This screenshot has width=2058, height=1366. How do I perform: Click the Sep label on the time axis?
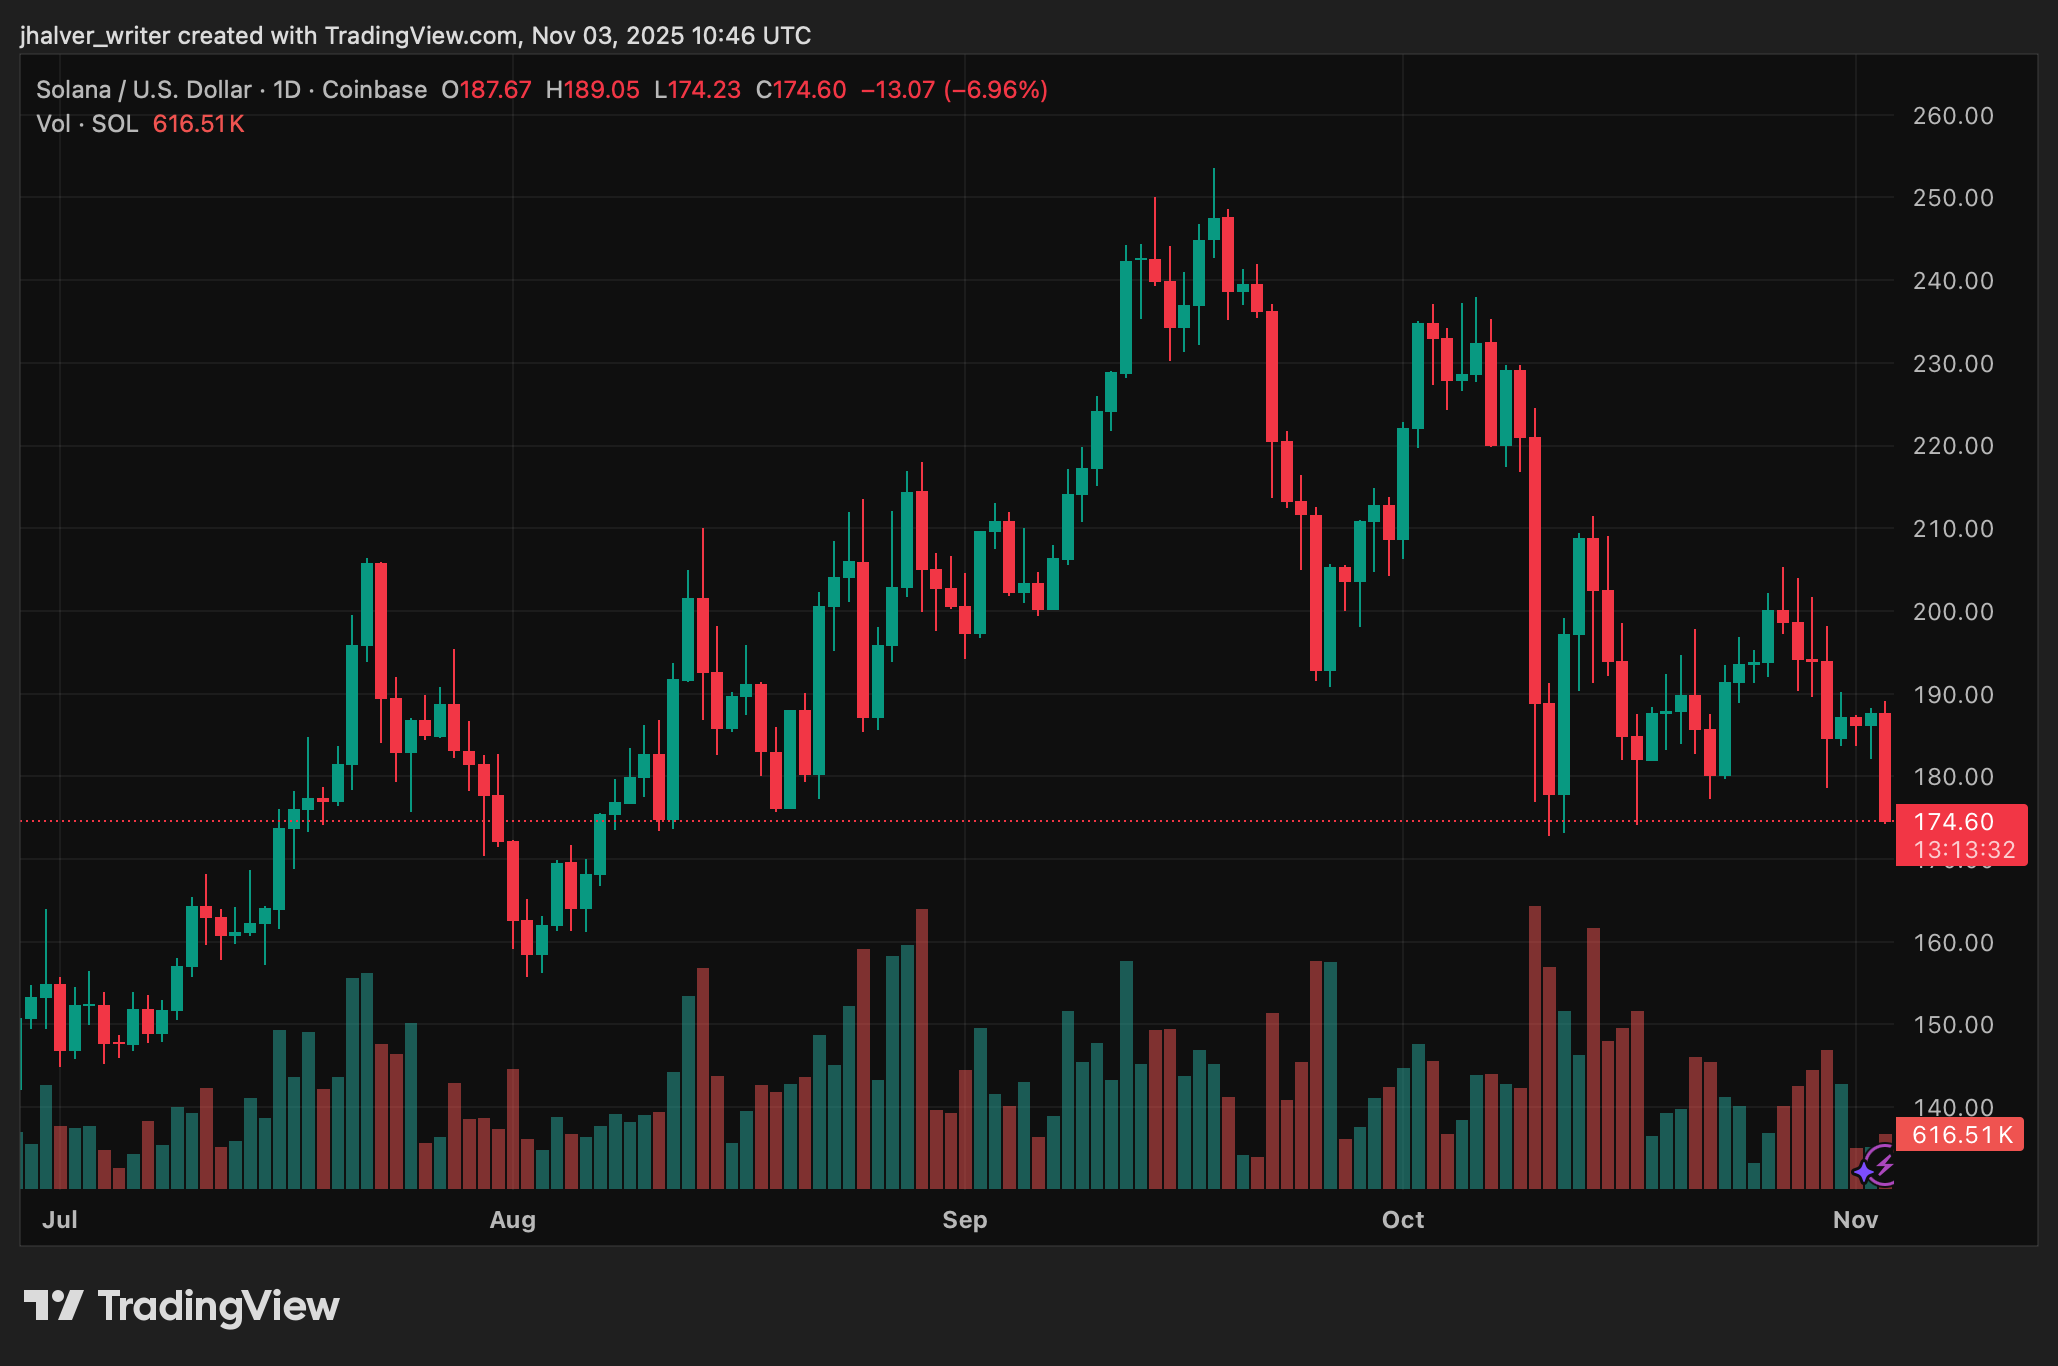click(x=964, y=1220)
